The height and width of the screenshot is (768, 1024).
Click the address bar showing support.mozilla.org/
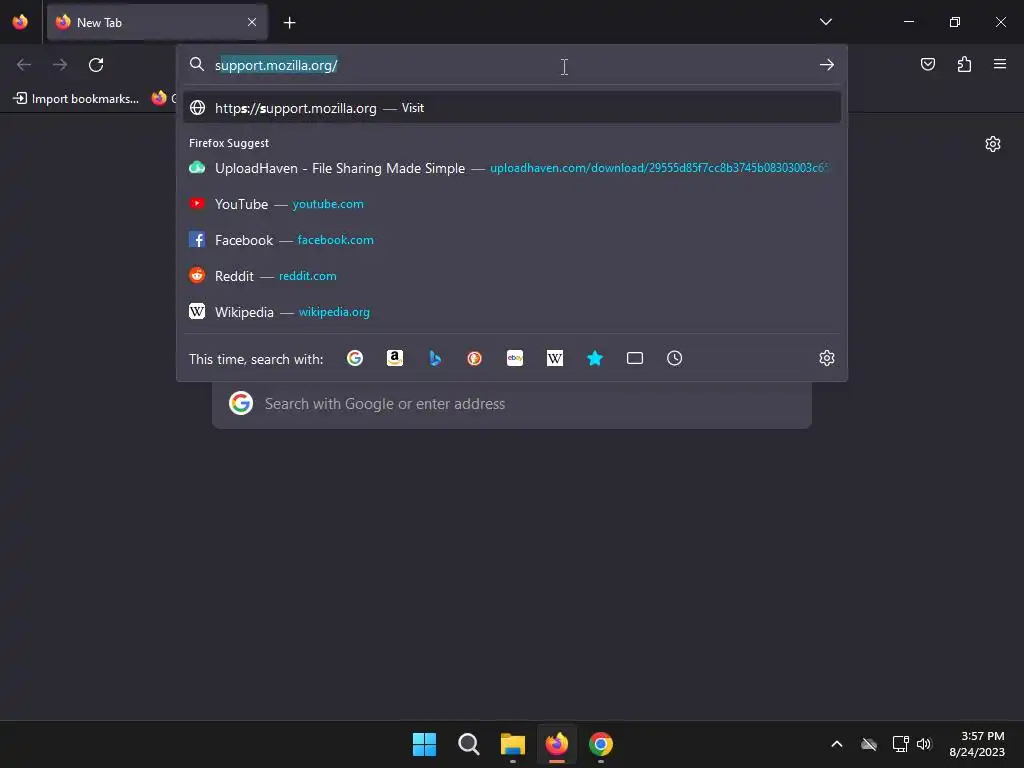click(x=512, y=65)
